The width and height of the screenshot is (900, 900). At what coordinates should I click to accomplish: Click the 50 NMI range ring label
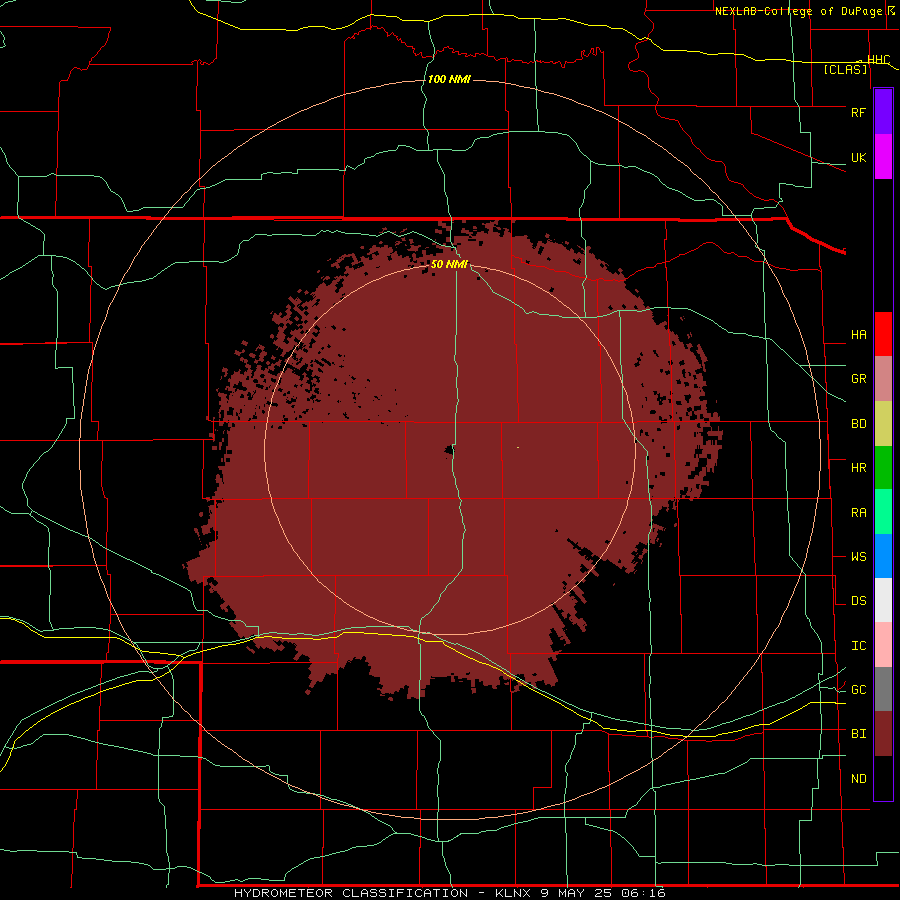click(449, 264)
